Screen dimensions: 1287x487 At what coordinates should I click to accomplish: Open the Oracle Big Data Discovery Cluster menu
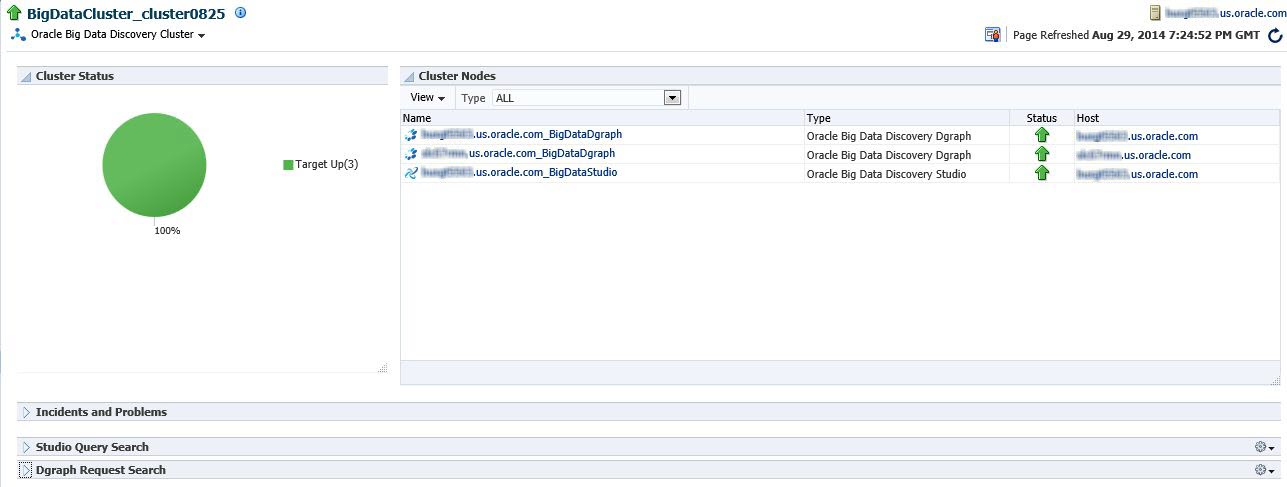click(118, 34)
